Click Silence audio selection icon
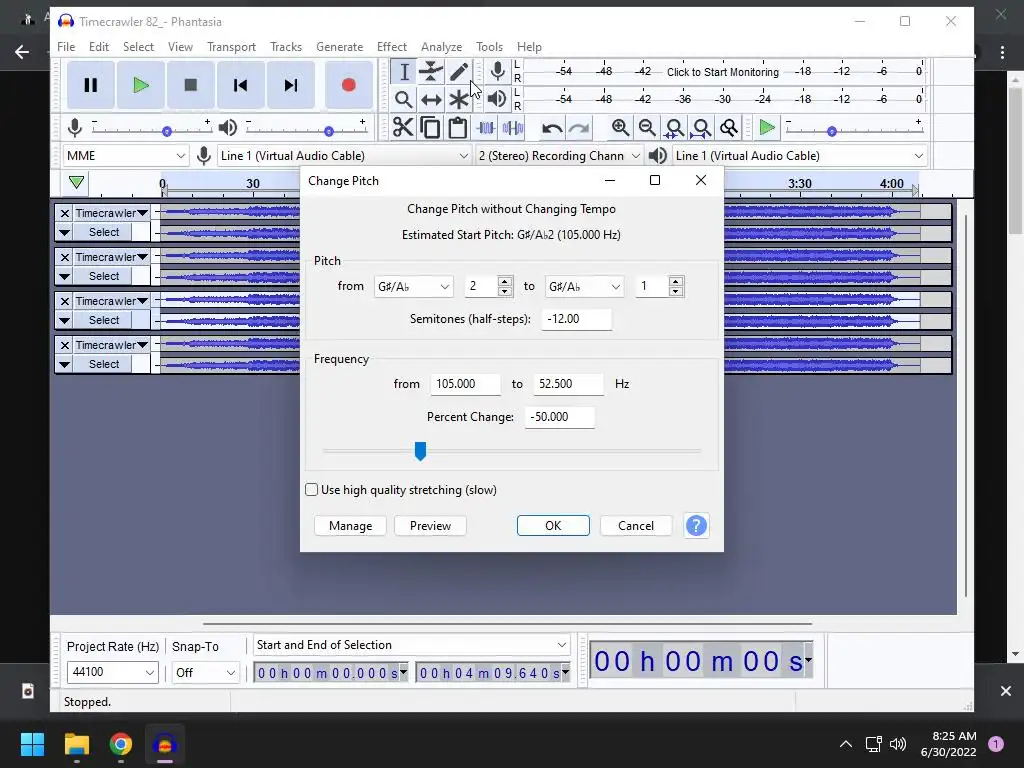Screen dimensions: 1024x768 click(513, 127)
